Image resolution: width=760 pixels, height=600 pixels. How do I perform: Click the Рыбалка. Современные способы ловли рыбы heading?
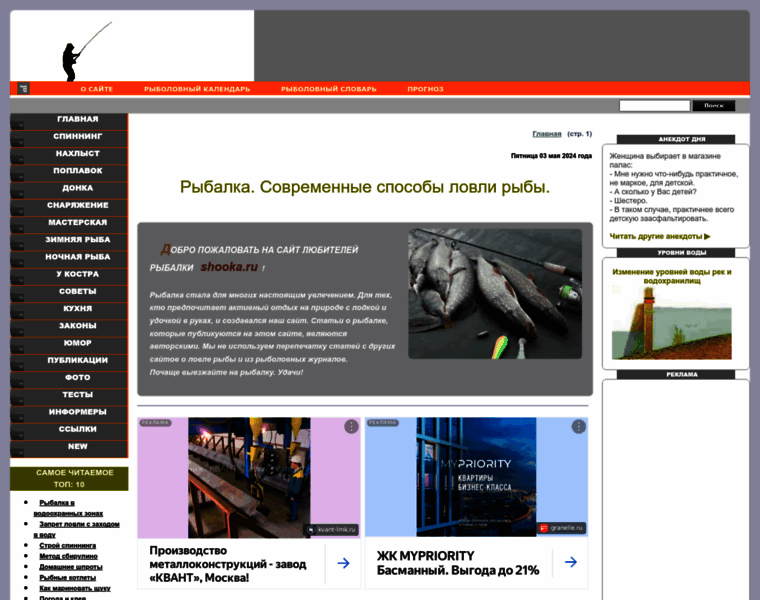(365, 187)
